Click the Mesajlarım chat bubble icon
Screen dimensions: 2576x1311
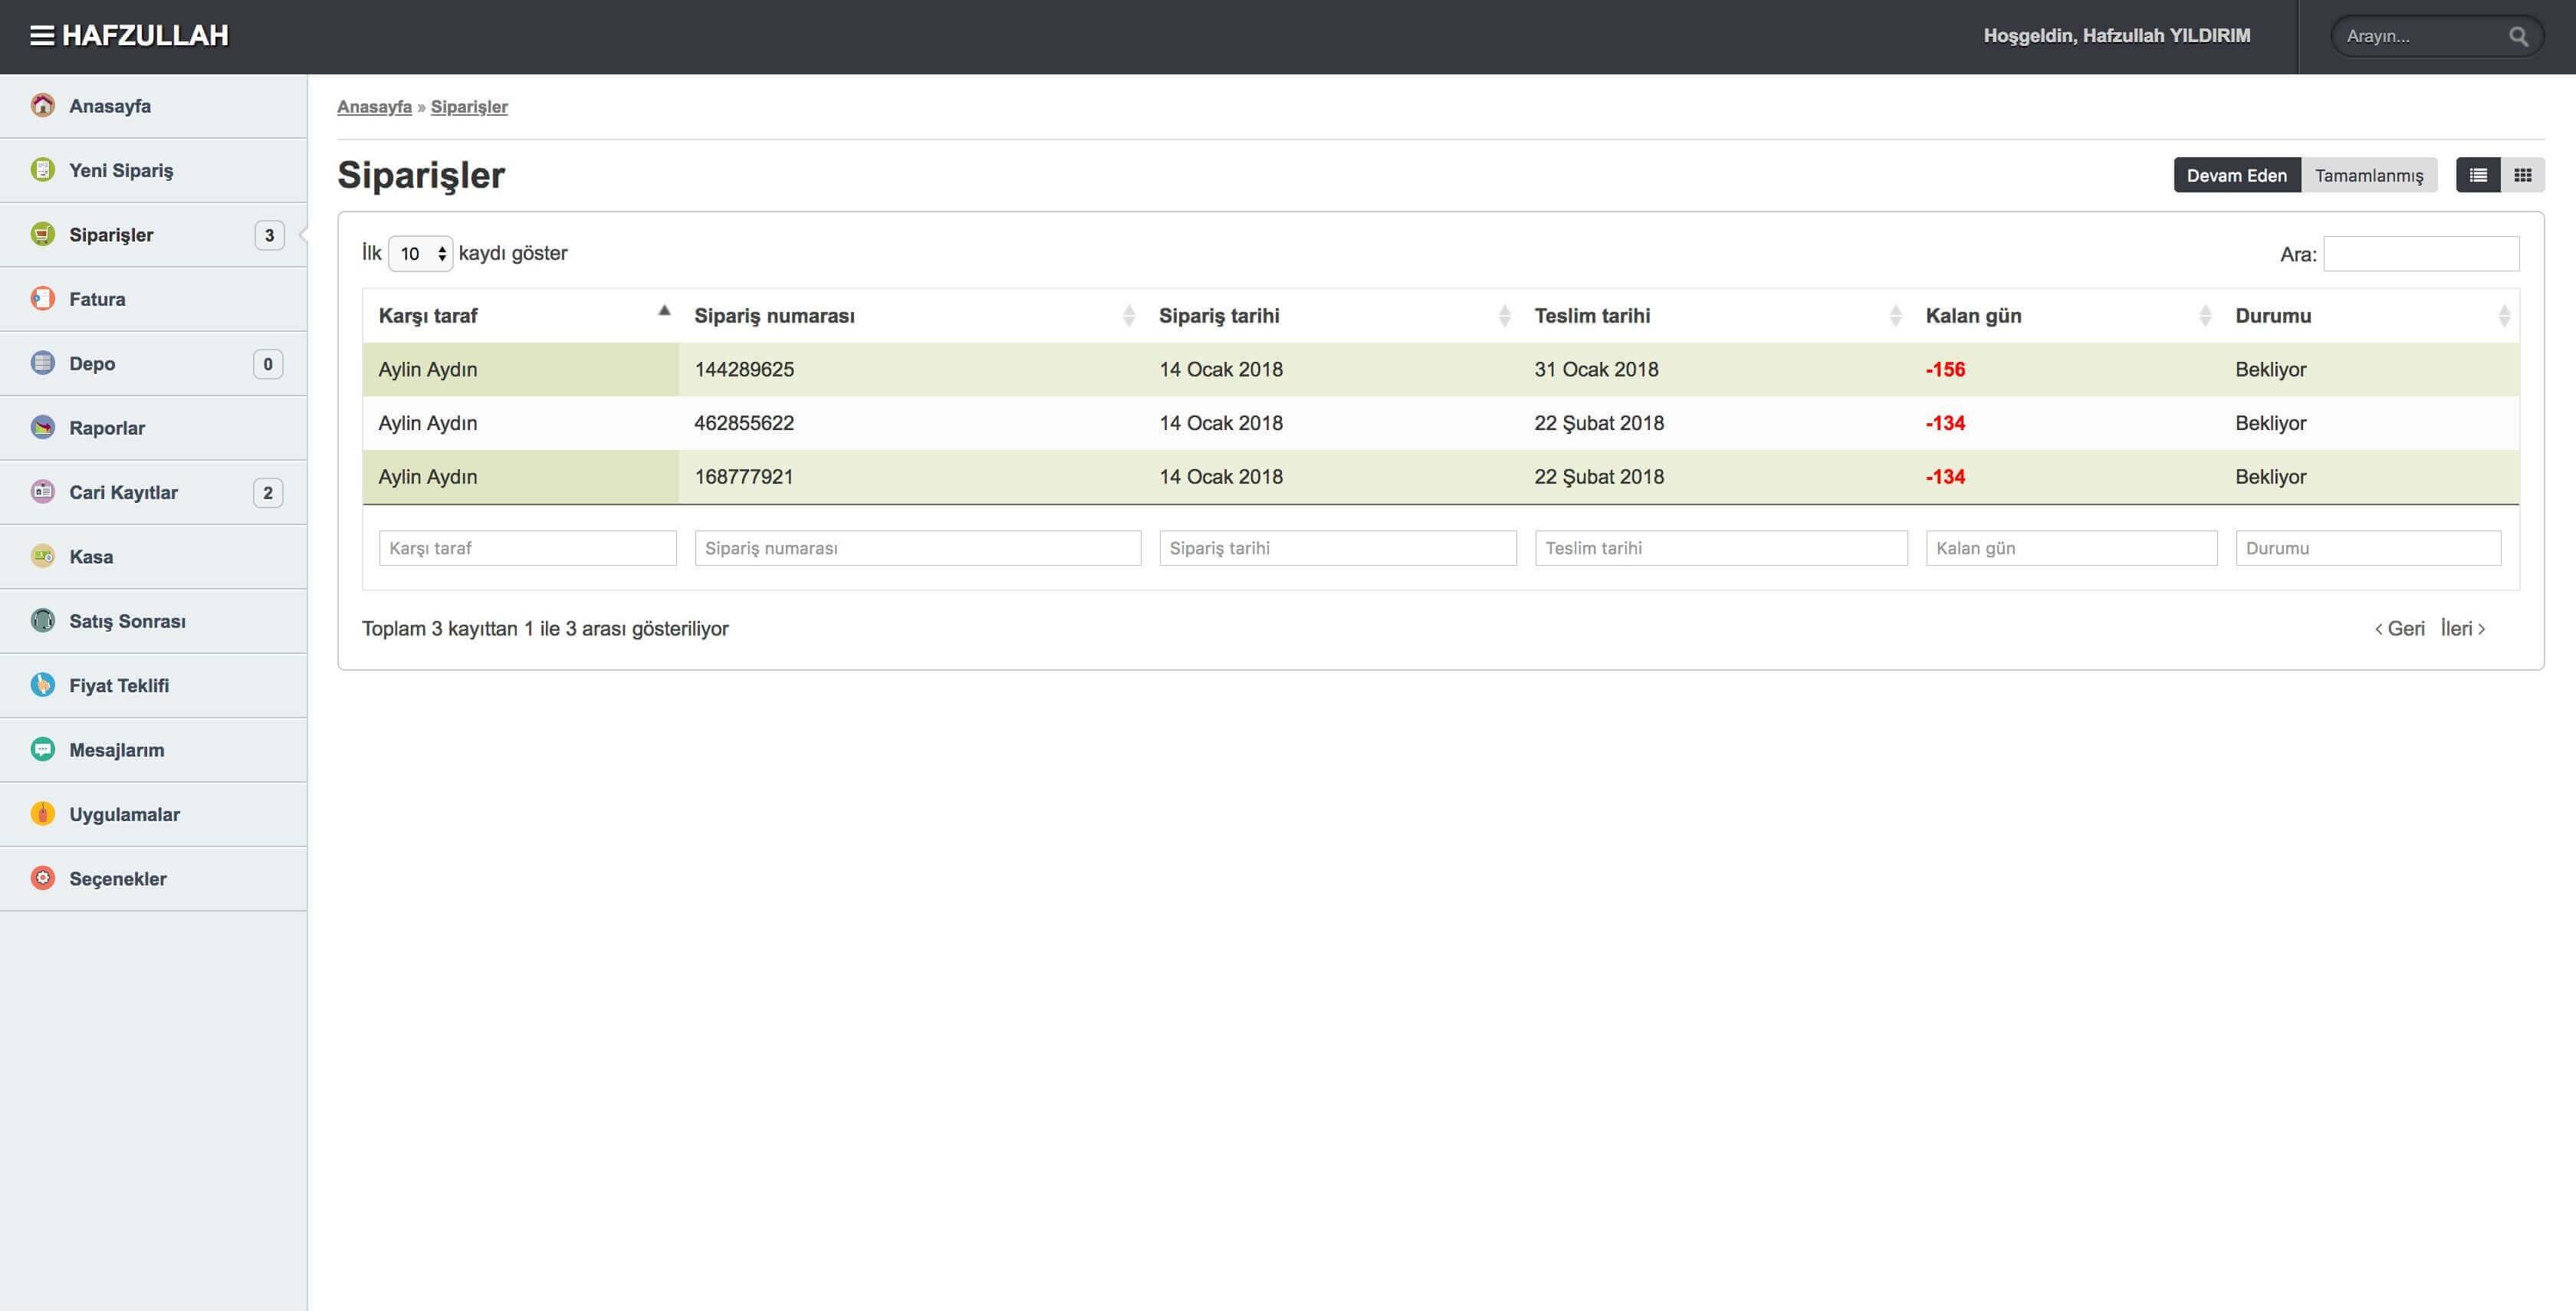(43, 750)
